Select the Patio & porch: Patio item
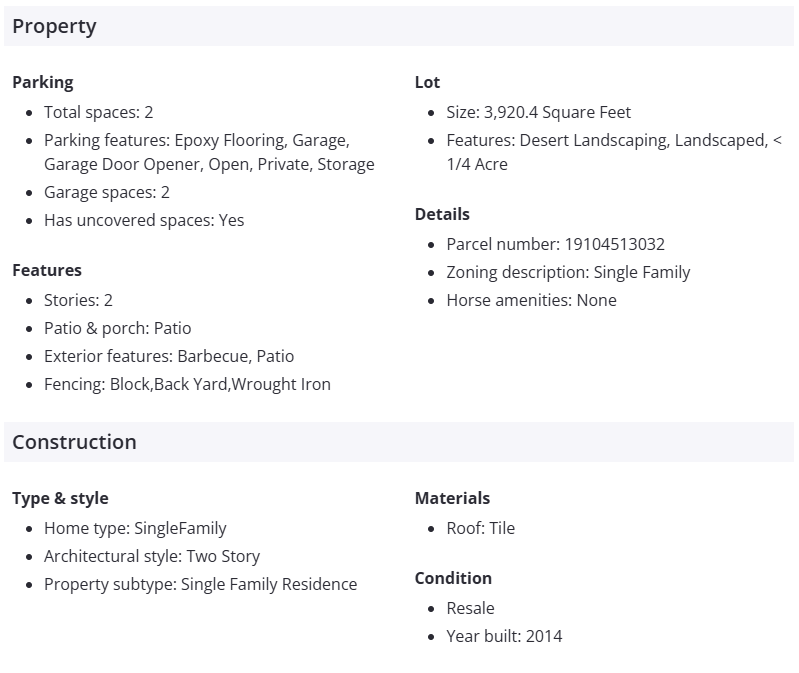Viewport: 799px width, 673px height. tap(117, 328)
